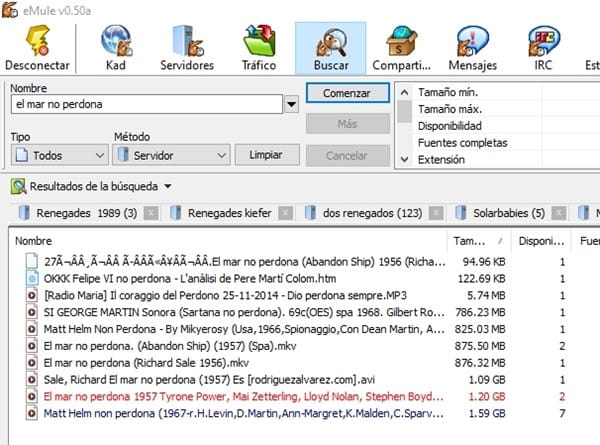Select the Buscar search toolbar icon
Image resolution: width=600 pixels, height=445 pixels.
[331, 48]
